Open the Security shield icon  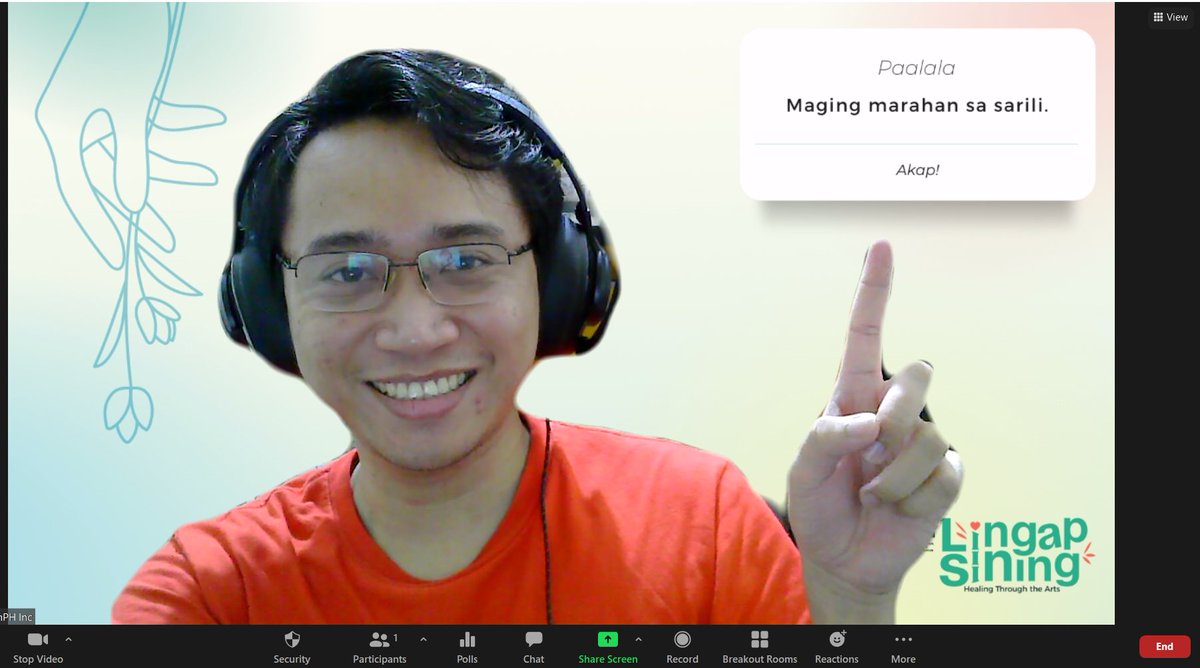pos(292,639)
